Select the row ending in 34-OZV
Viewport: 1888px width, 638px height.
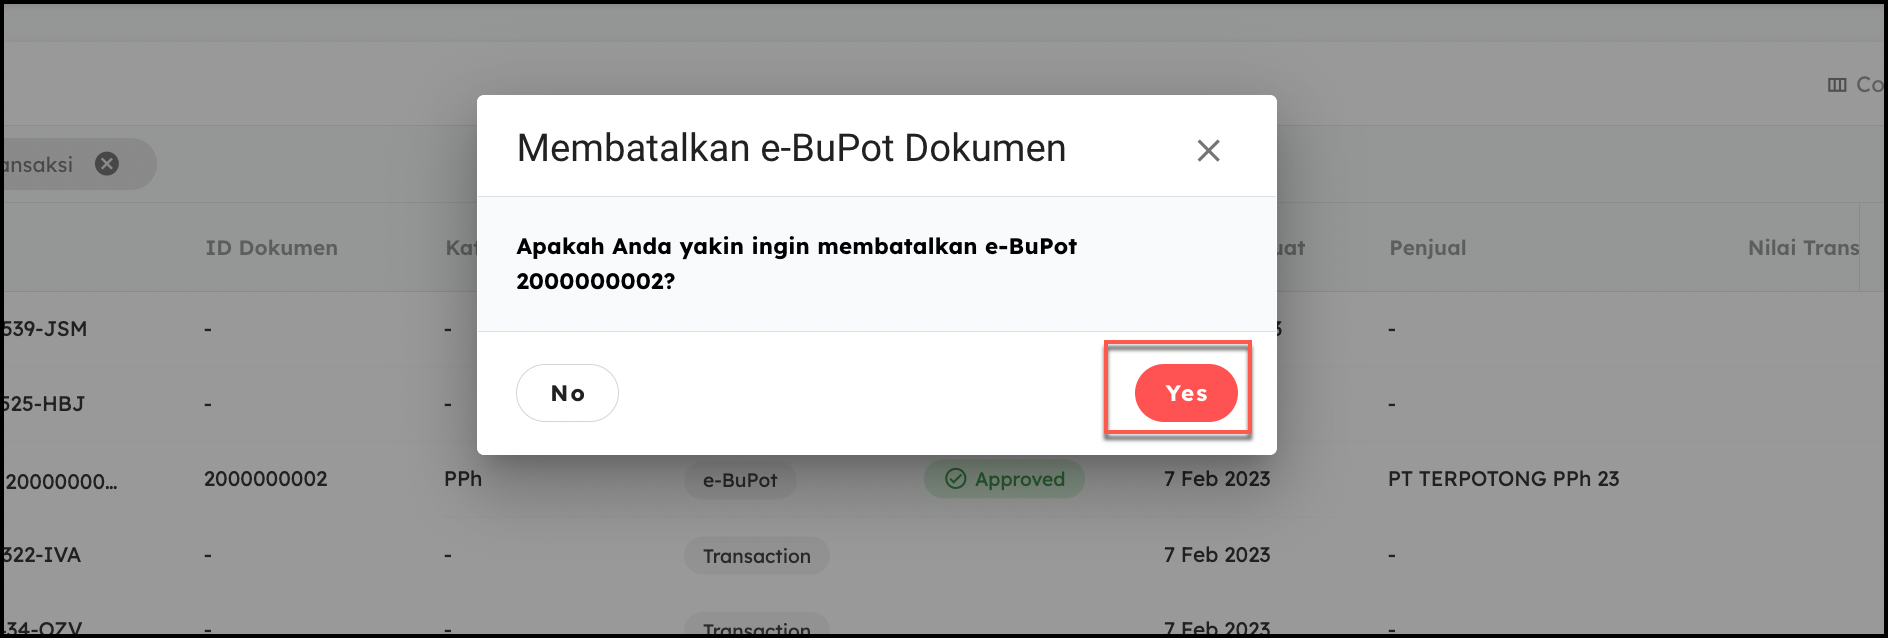click(x=43, y=628)
